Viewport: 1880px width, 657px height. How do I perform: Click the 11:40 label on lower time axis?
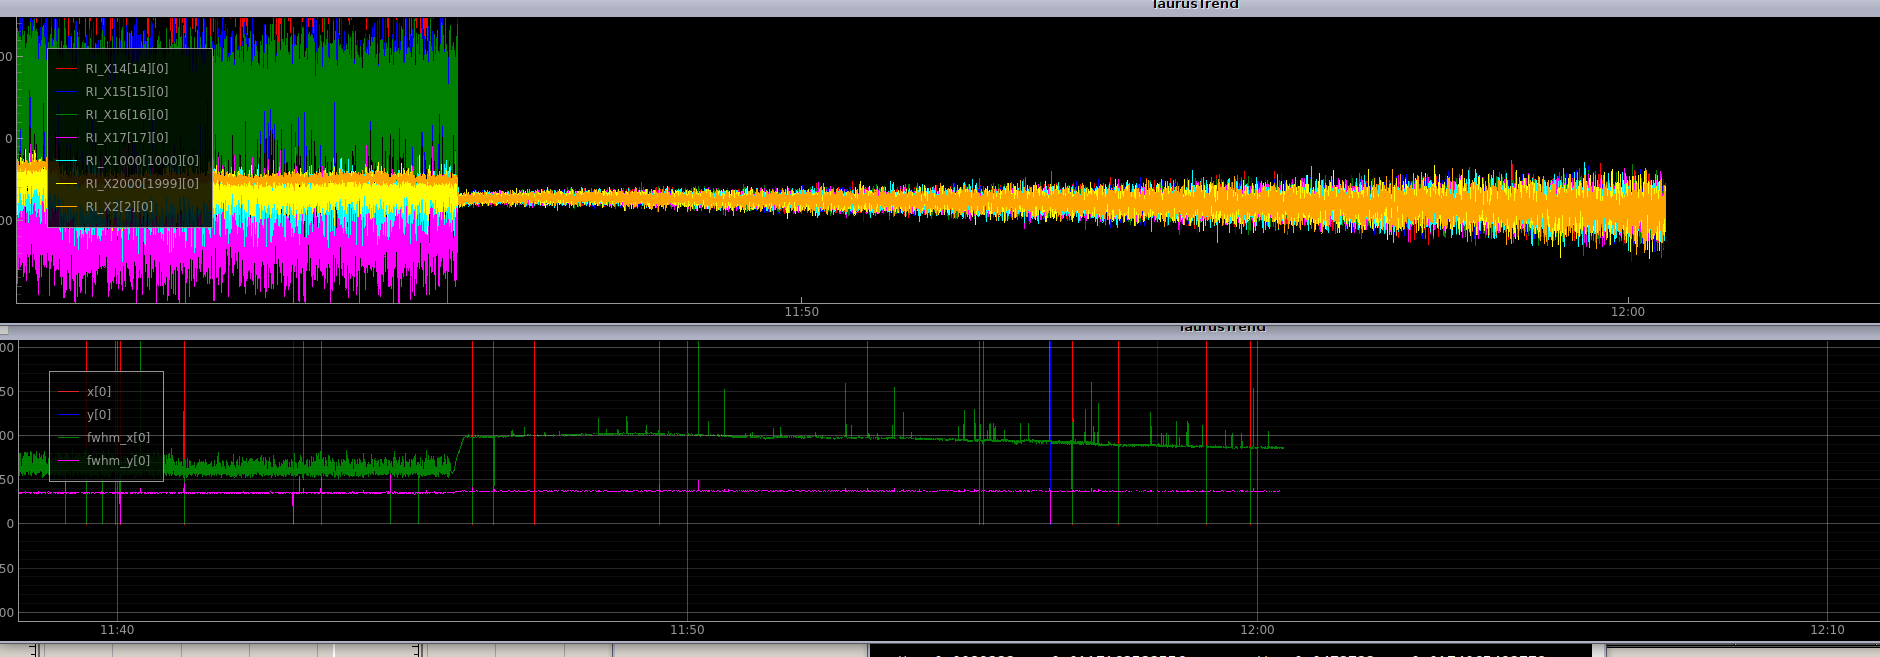click(x=117, y=630)
